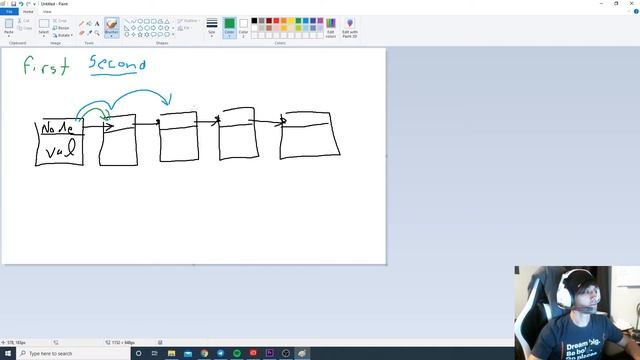
Task: Choose the Five-point star shape
Action: coord(140,35)
